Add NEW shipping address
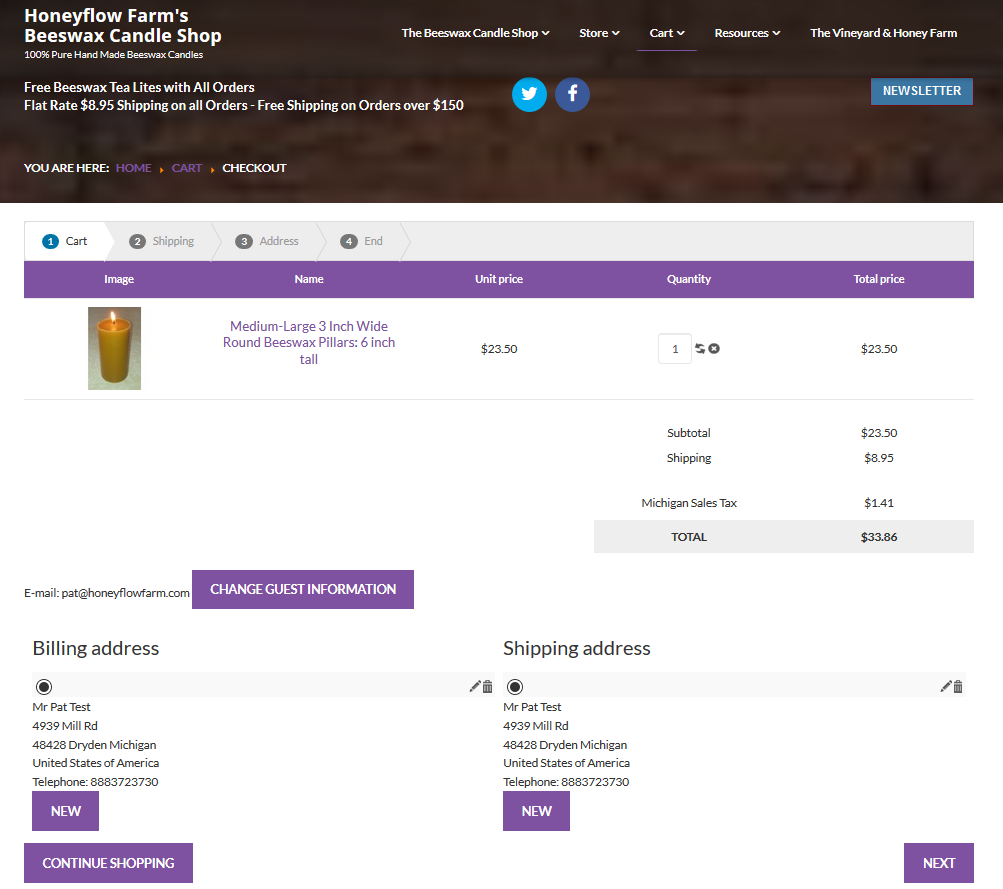The height and width of the screenshot is (889, 1003). (x=536, y=811)
